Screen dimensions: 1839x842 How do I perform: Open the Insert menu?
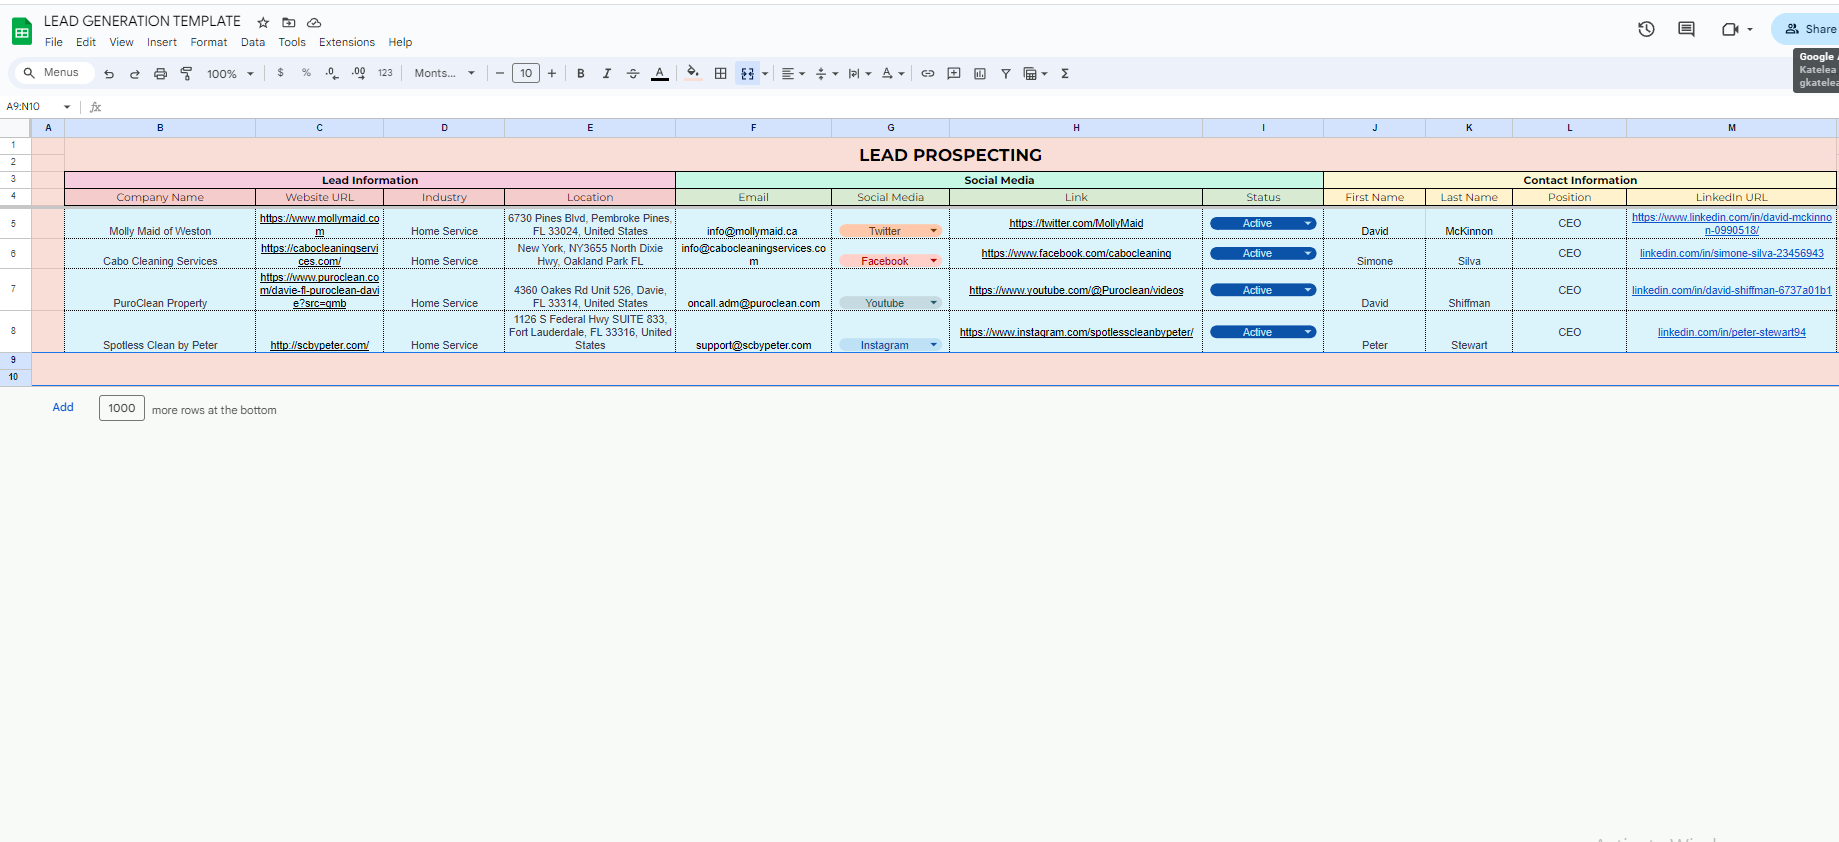coord(162,42)
